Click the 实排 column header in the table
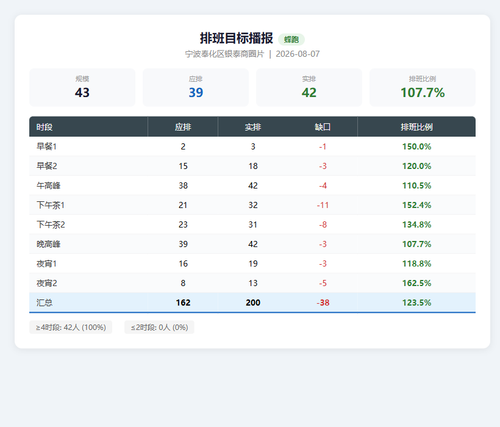Viewport: 500px width, 427px height. tap(253, 127)
